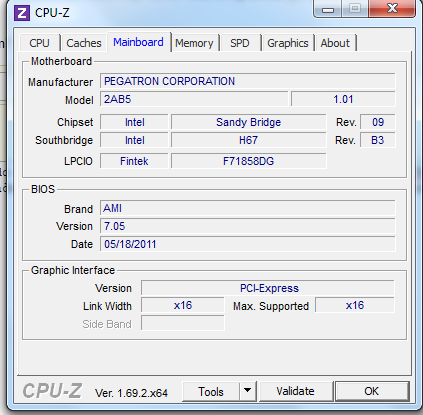This screenshot has width=423, height=415.
Task: Click the CPU-Z logo at bottom left
Action: (x=52, y=391)
